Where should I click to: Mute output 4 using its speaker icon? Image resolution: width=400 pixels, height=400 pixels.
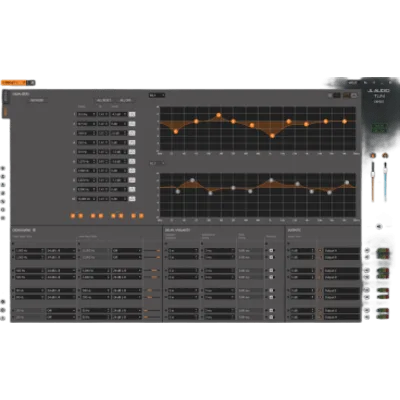[367, 277]
